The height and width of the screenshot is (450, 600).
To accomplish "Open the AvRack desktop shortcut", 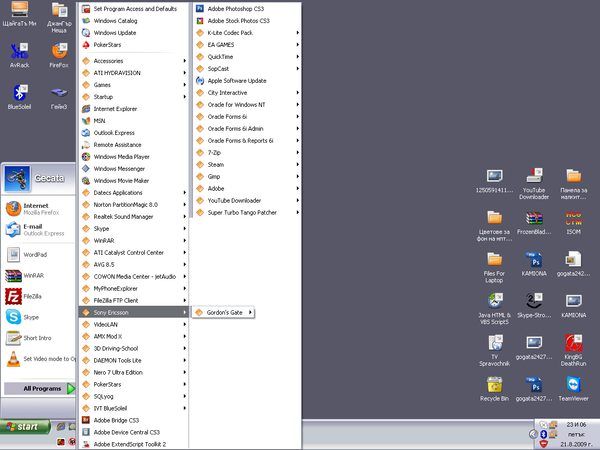I will pos(20,55).
